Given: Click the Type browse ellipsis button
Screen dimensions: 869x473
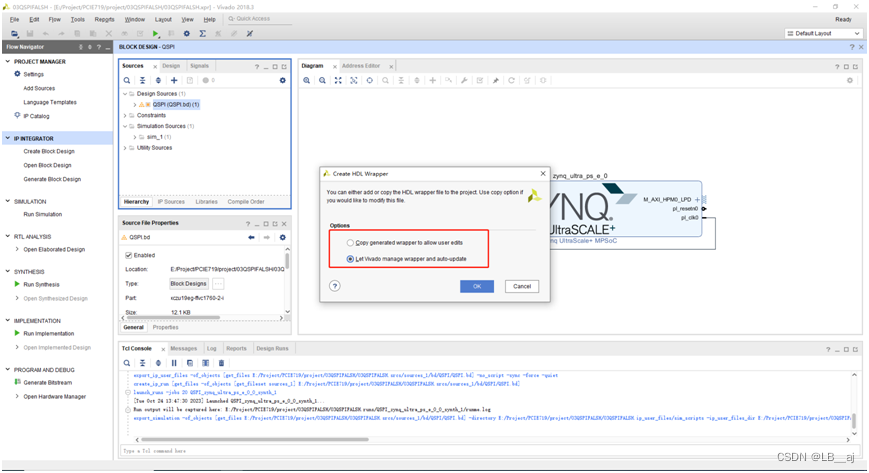Looking at the screenshot, I should point(218,284).
